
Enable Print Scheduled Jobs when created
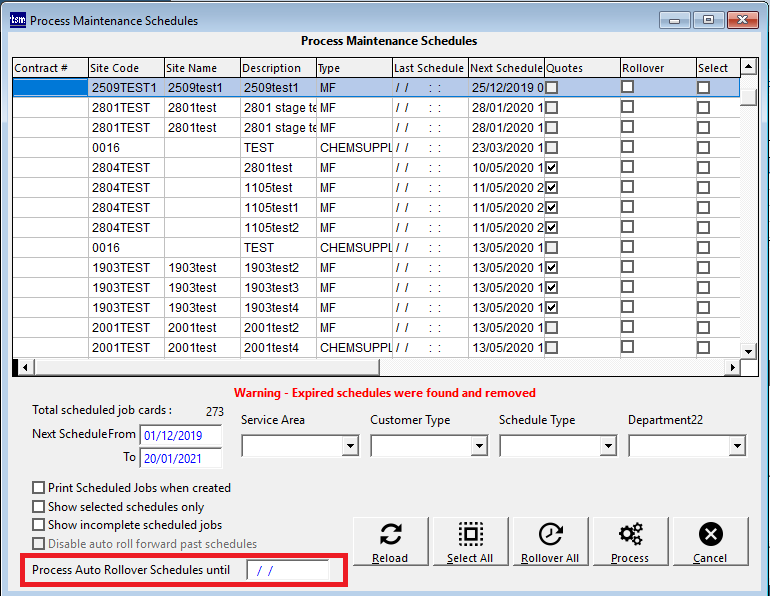tap(39, 488)
